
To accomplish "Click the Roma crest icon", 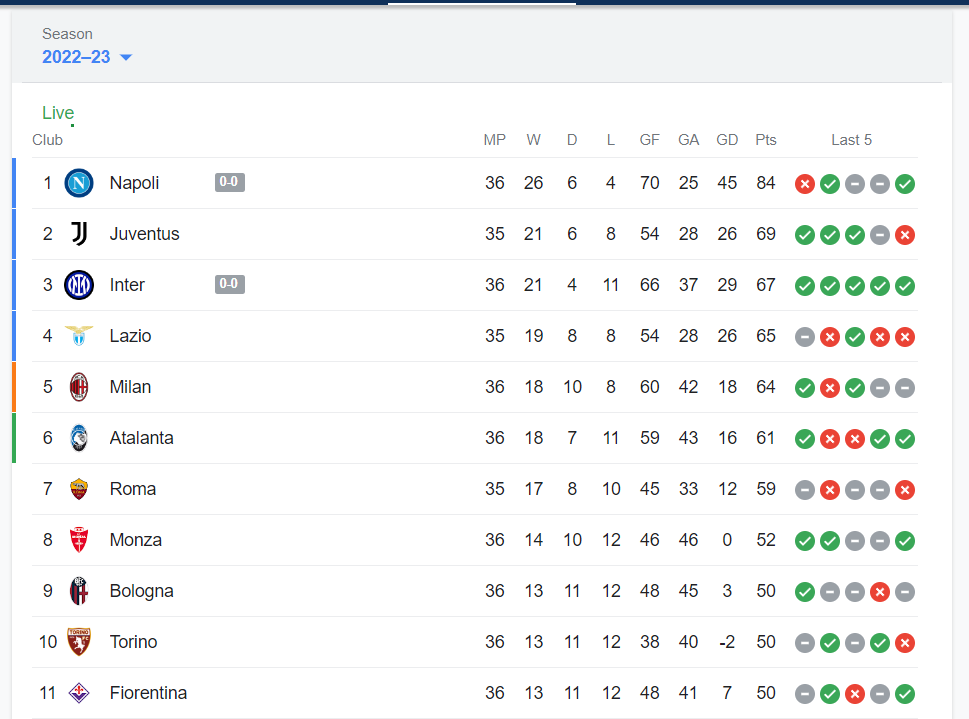I will (79, 489).
